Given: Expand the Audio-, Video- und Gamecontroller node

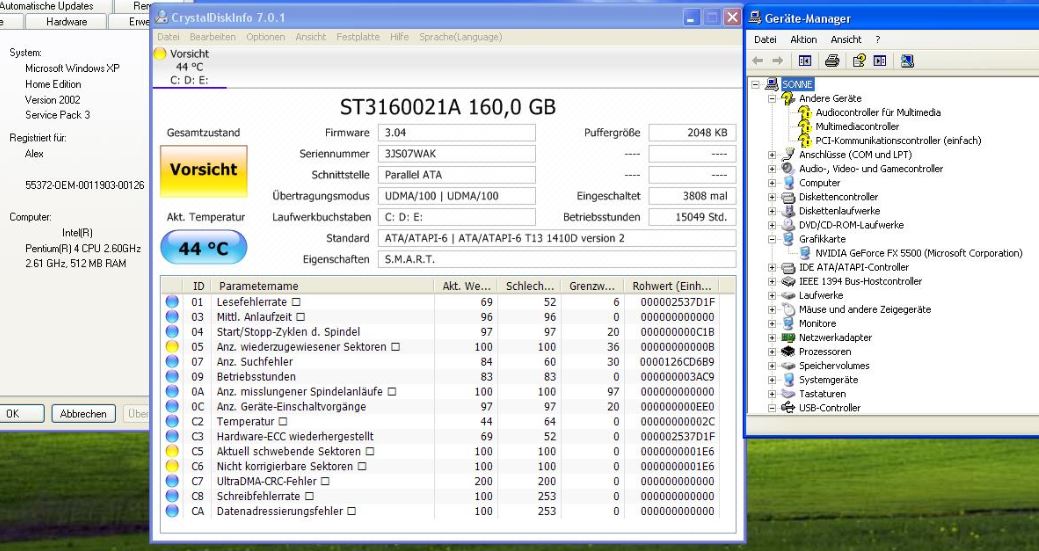Looking at the screenshot, I should pos(772,169).
